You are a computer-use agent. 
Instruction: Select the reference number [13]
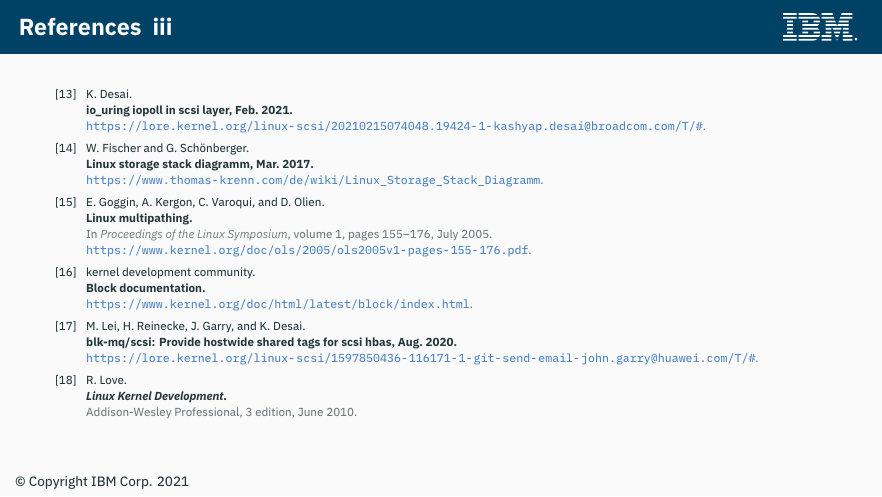[x=65, y=94]
